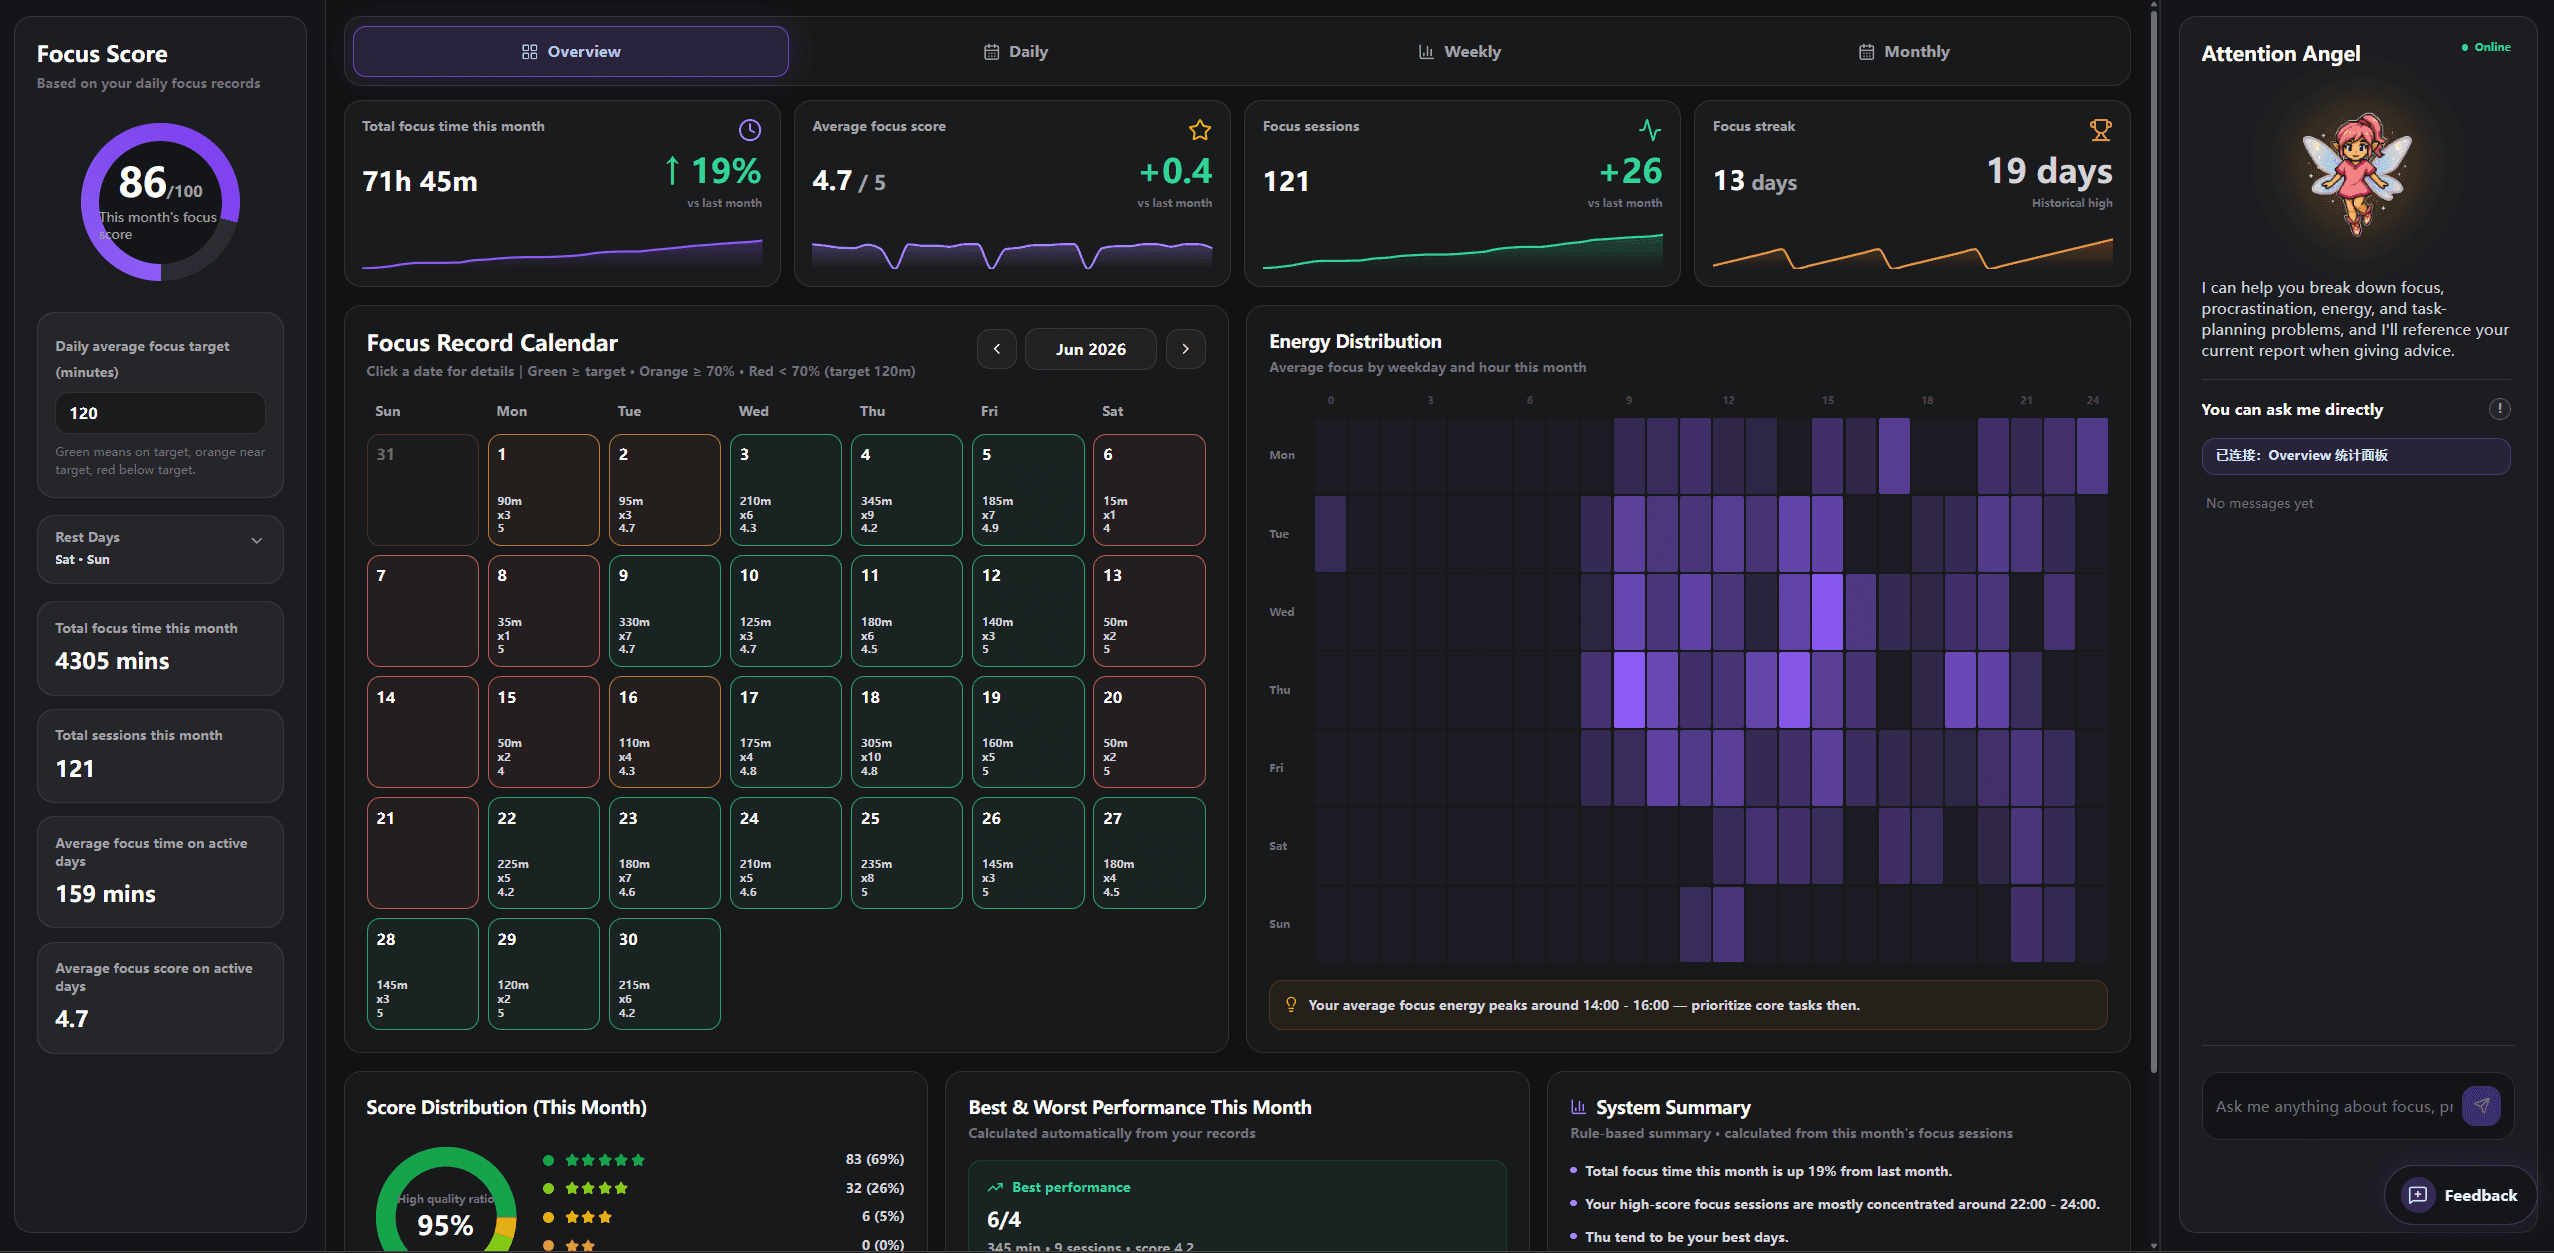Image resolution: width=2554 pixels, height=1253 pixels.
Task: Click the 86/100 focus score ring
Action: tap(160, 202)
